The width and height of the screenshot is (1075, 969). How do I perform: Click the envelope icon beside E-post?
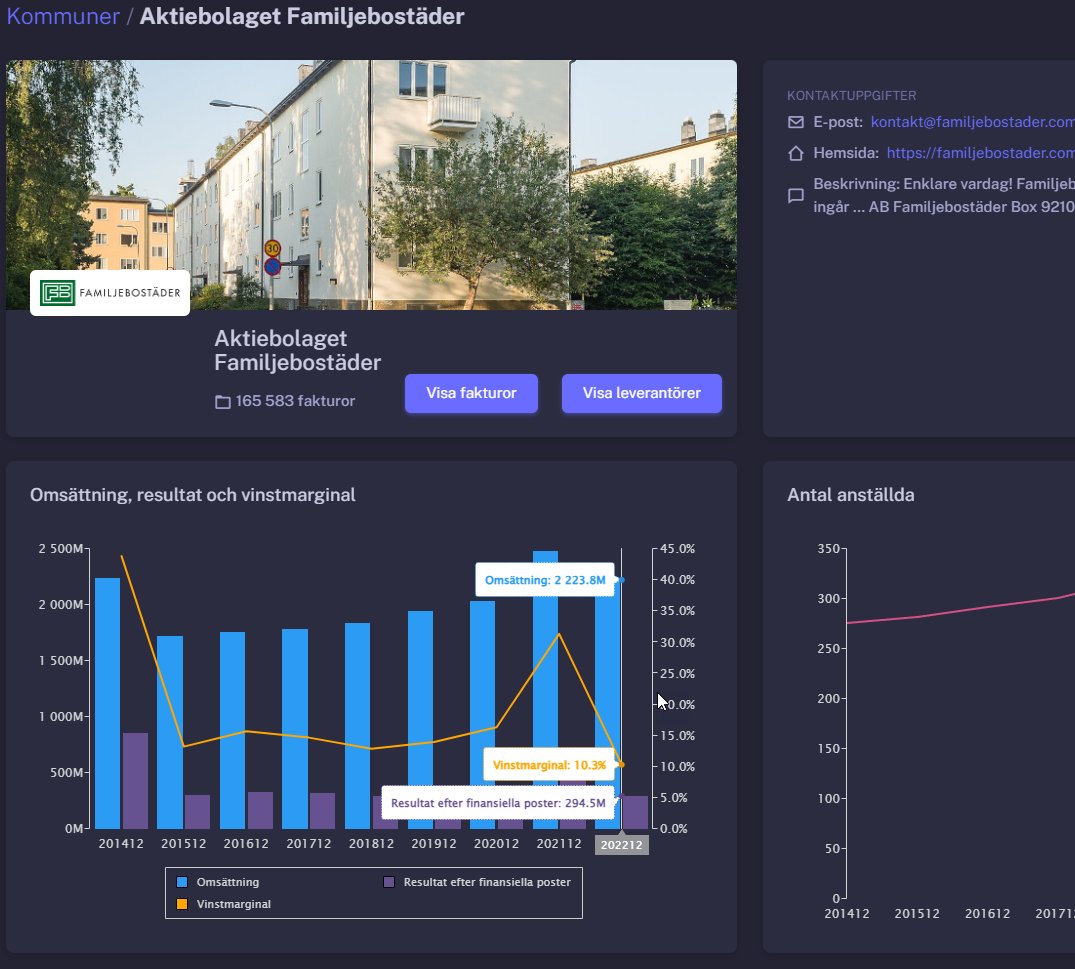tap(795, 122)
